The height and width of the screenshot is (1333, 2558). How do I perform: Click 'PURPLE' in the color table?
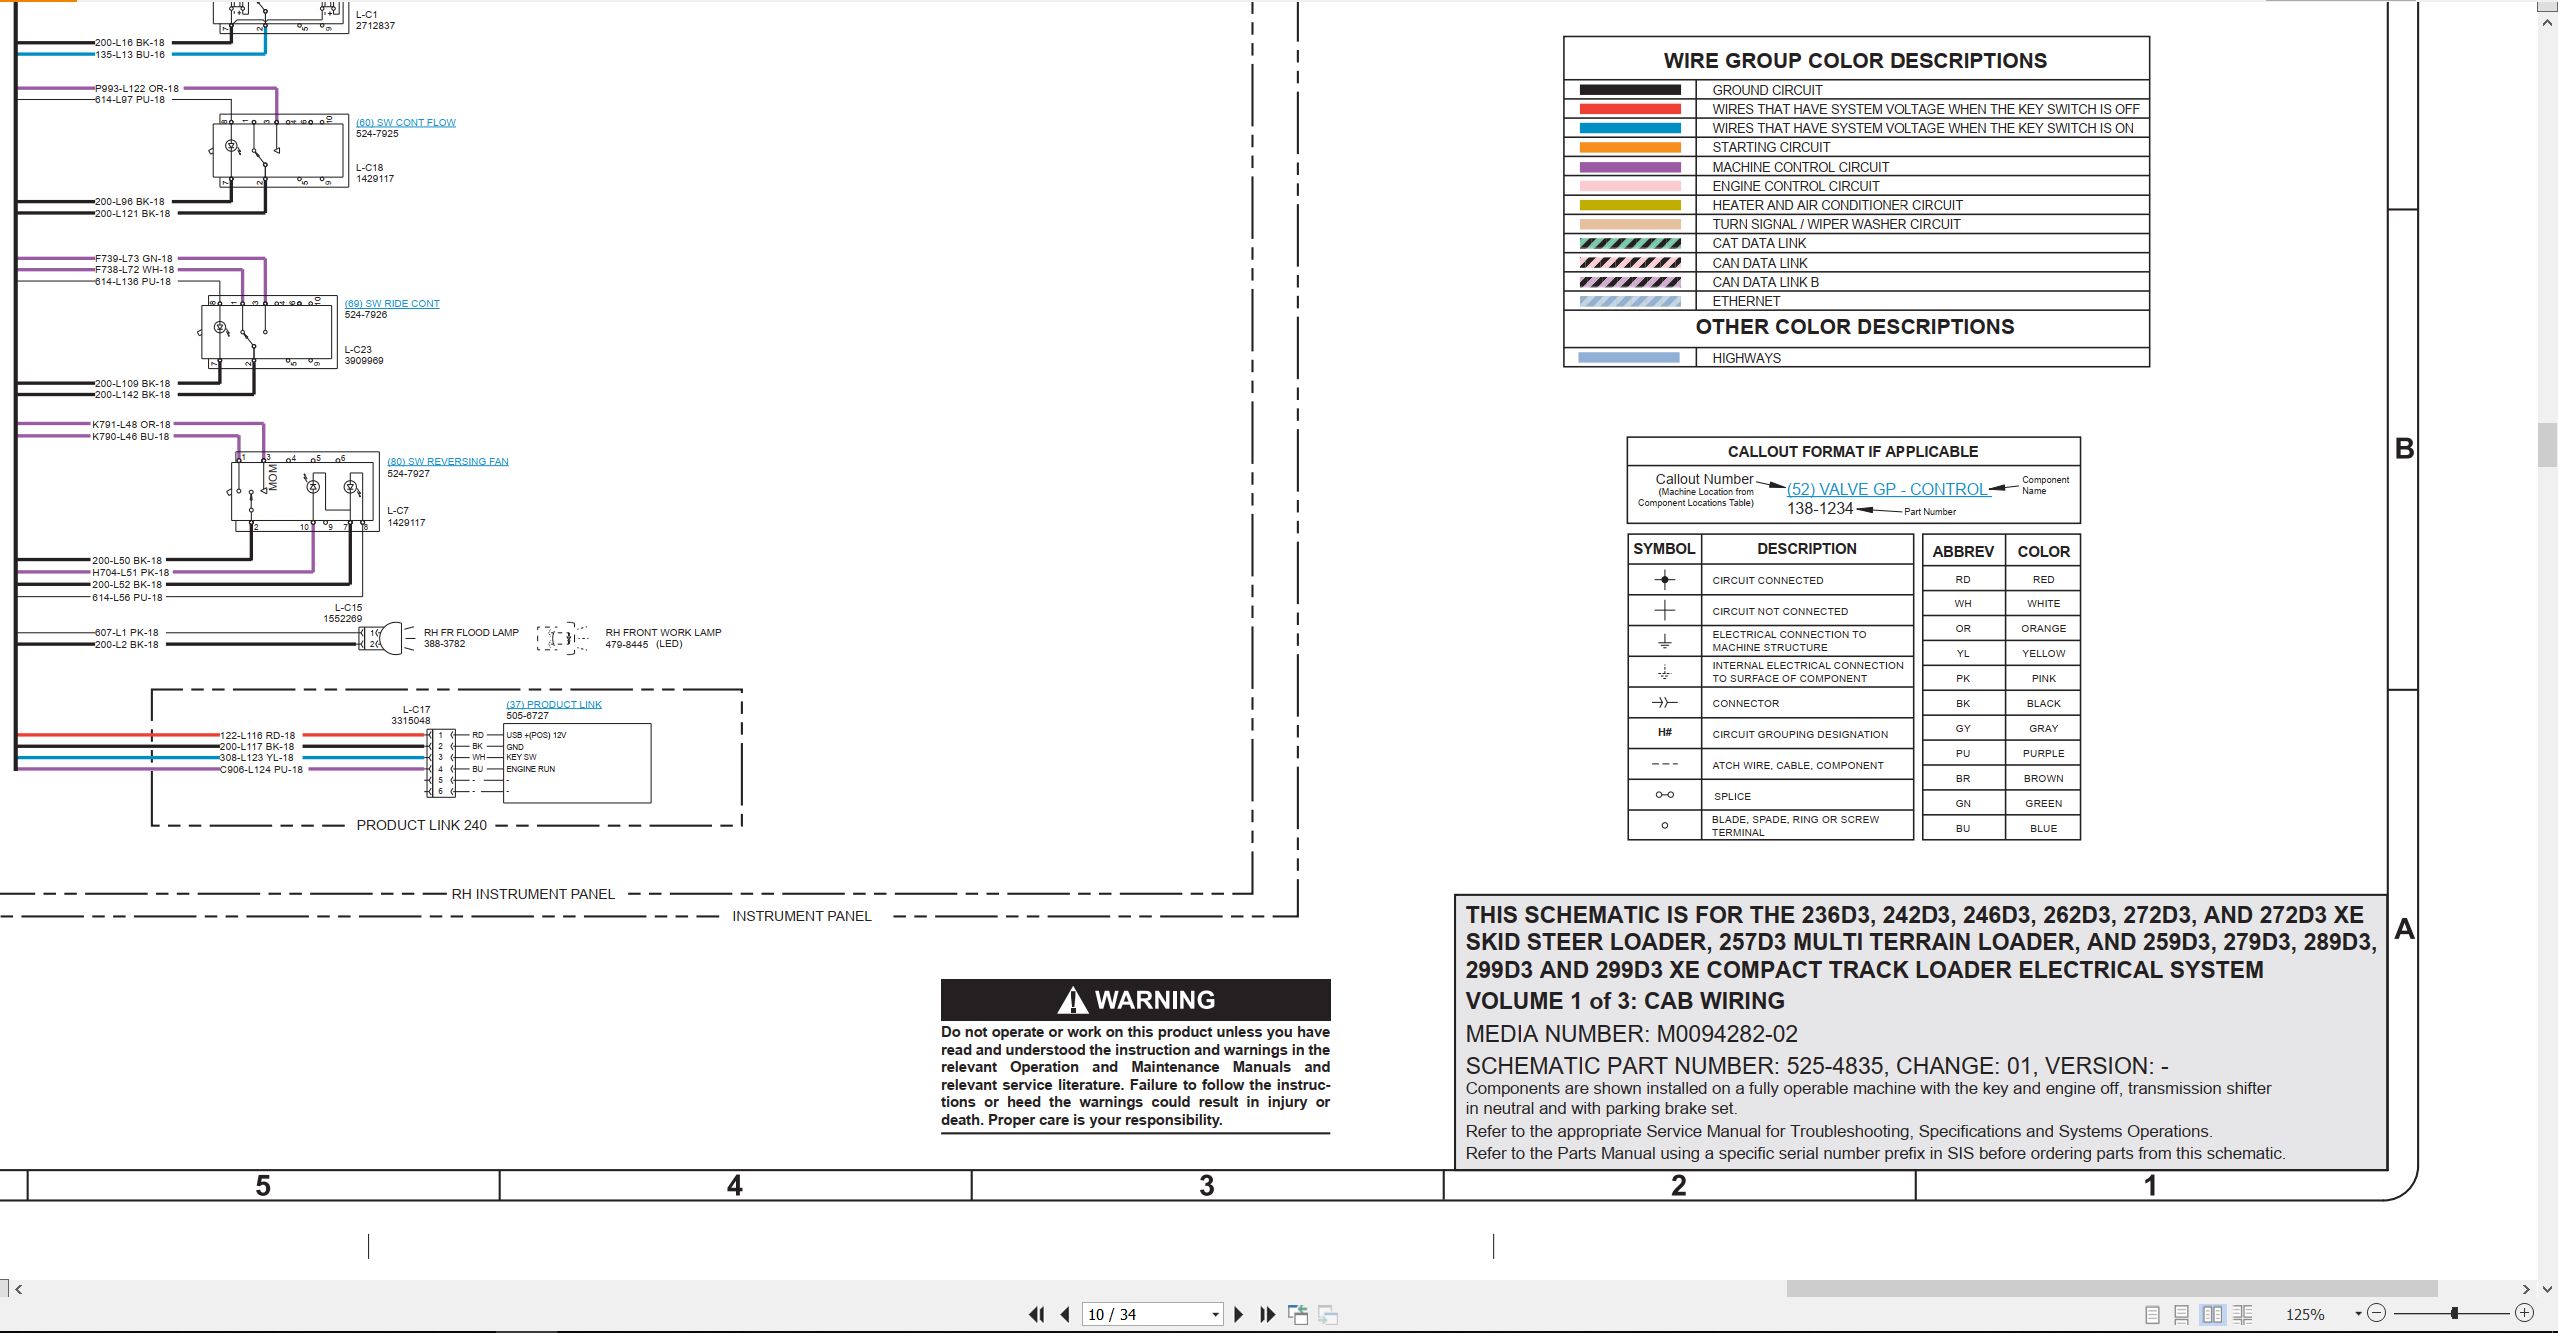(x=2043, y=753)
